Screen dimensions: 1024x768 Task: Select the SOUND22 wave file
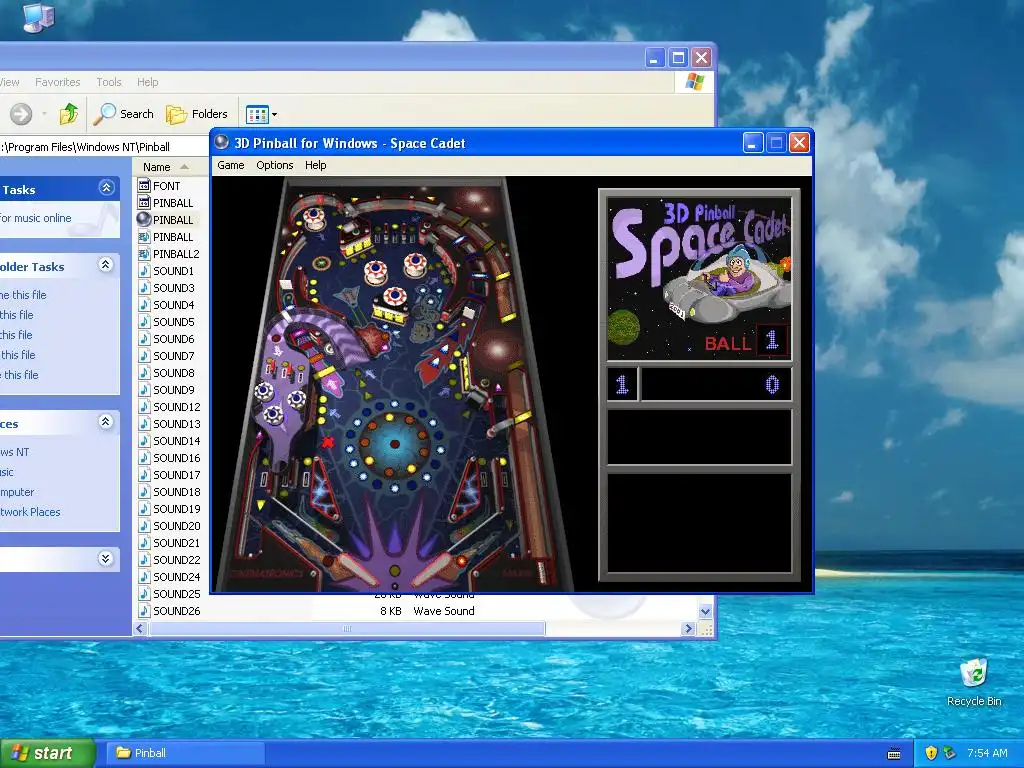pyautogui.click(x=169, y=559)
